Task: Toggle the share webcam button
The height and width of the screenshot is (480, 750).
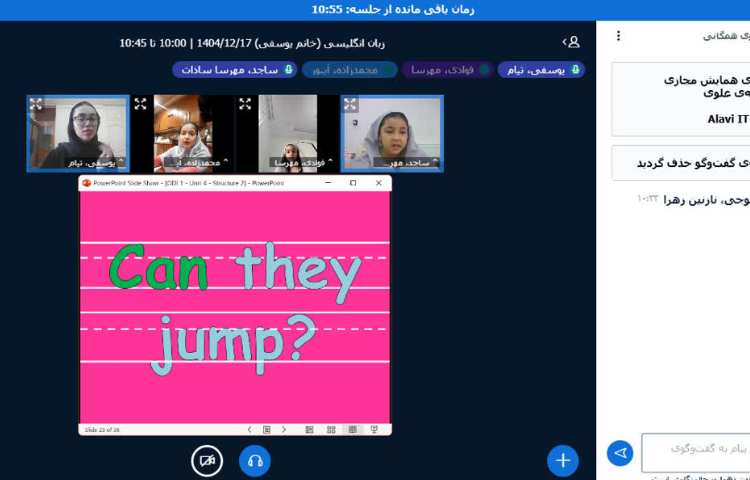Action: [207, 461]
